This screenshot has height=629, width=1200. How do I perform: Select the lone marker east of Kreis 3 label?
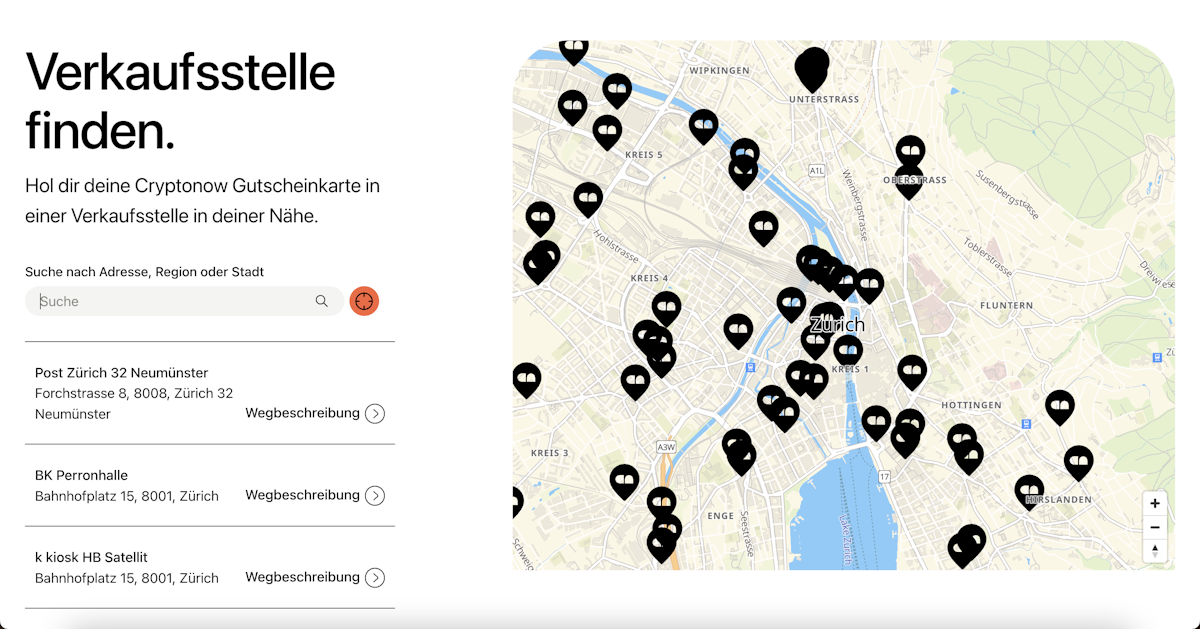625,482
